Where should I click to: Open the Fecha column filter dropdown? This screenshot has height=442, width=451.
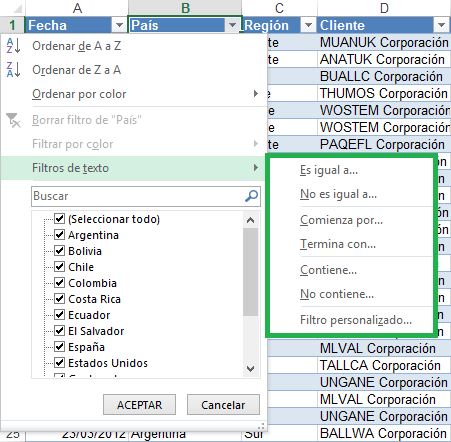[x=119, y=25]
